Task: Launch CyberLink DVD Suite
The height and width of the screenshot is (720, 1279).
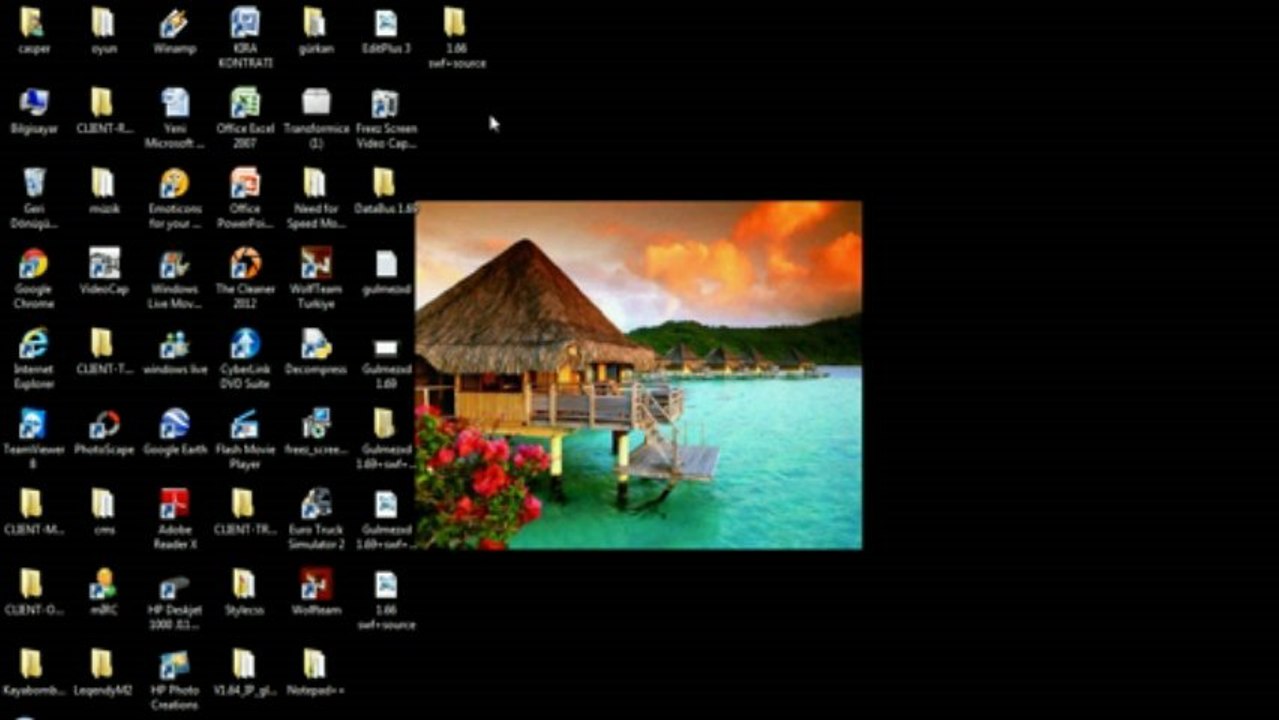Action: [x=245, y=343]
